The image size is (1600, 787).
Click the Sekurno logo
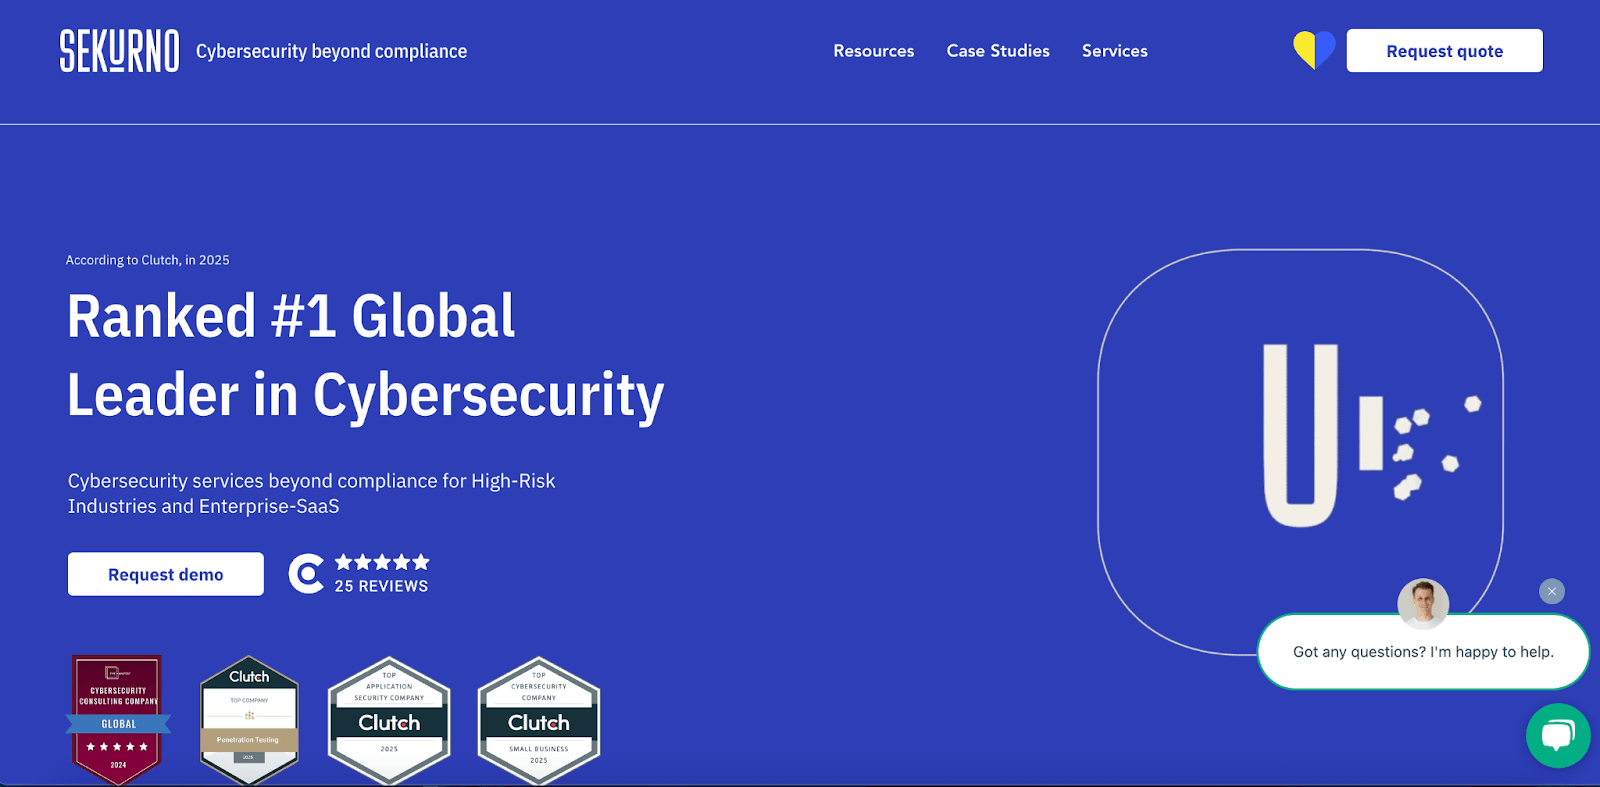pos(119,51)
